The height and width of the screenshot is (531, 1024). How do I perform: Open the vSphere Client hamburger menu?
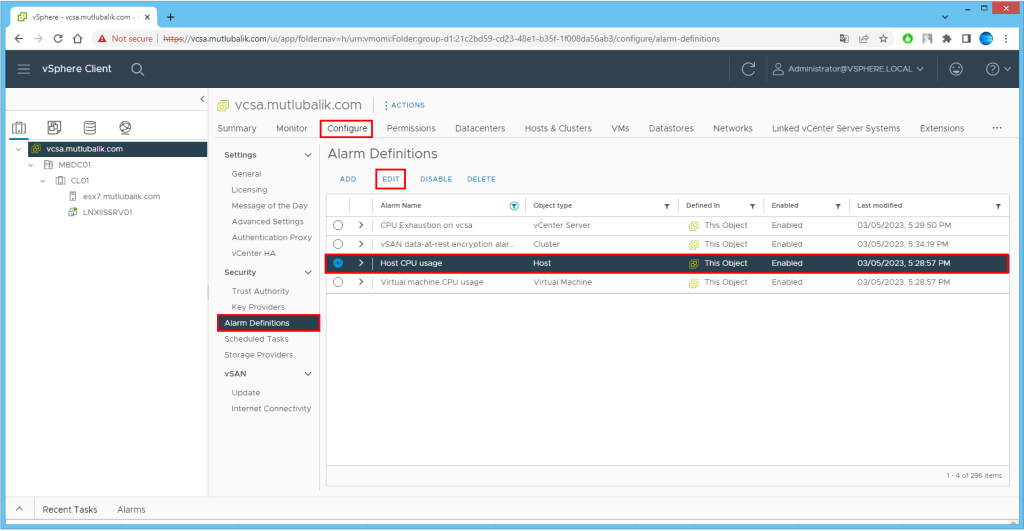pos(24,69)
